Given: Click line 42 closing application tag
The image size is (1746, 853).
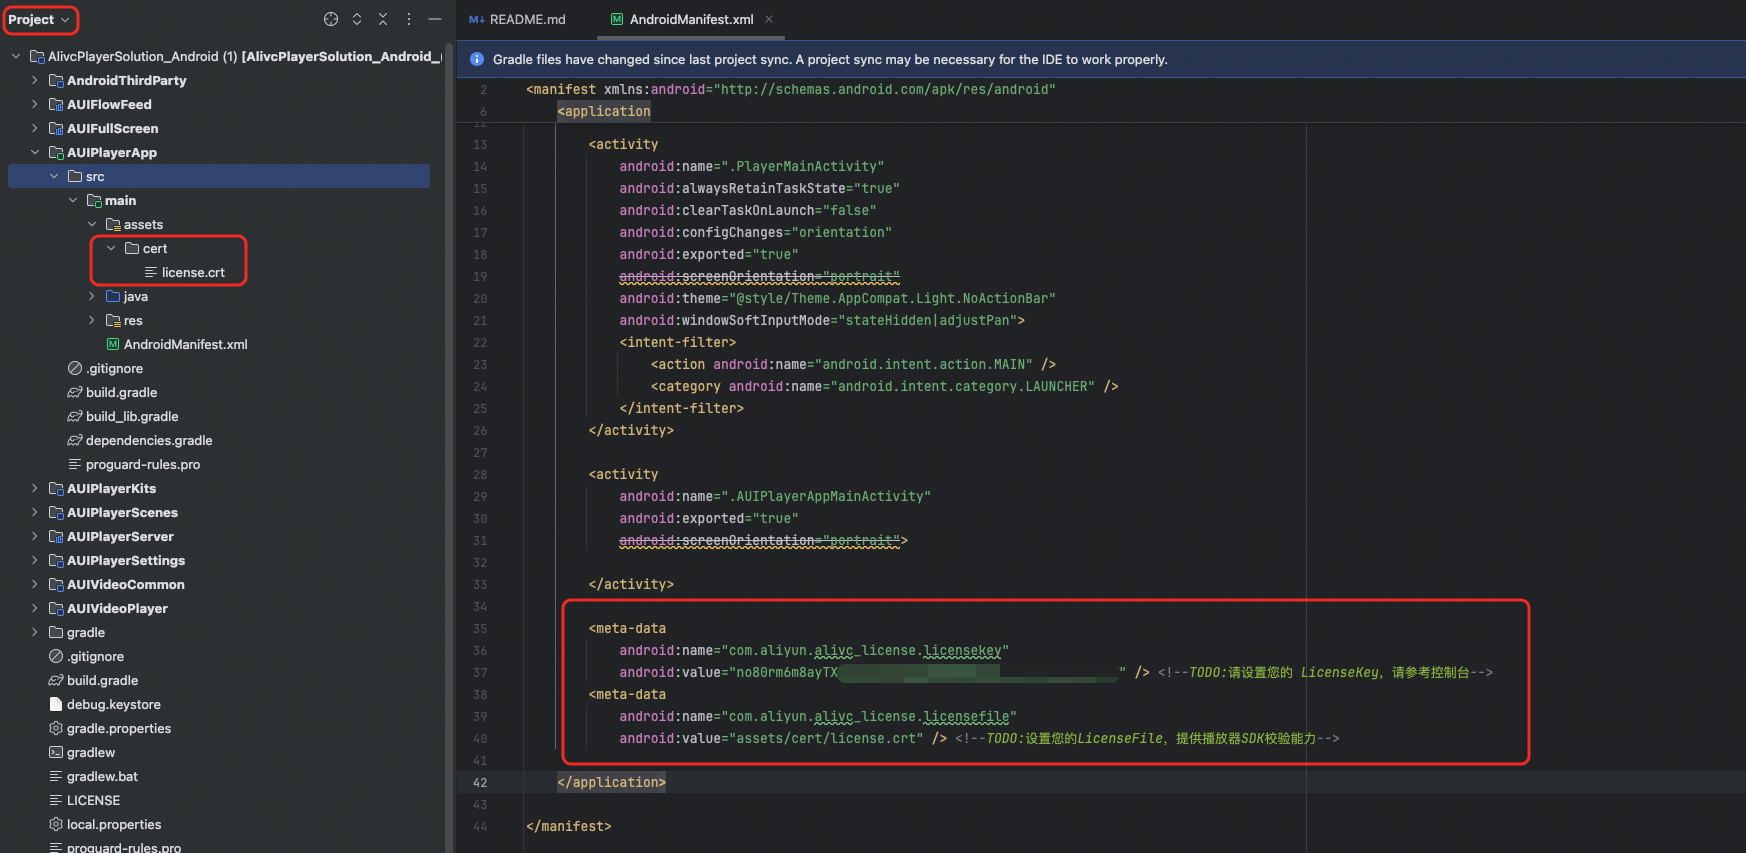Looking at the screenshot, I should click(611, 782).
